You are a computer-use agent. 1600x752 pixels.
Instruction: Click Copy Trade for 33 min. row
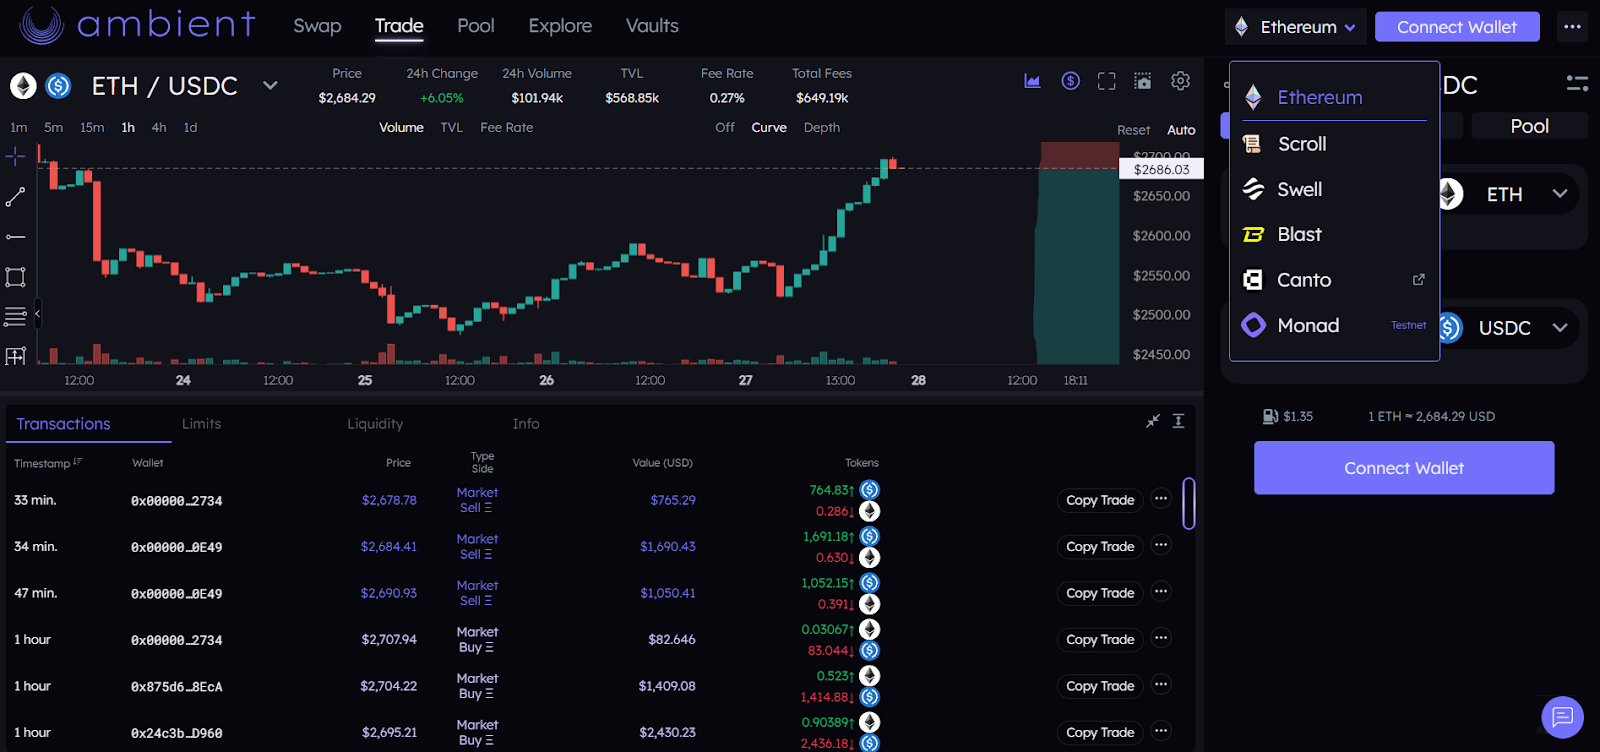pos(1100,500)
